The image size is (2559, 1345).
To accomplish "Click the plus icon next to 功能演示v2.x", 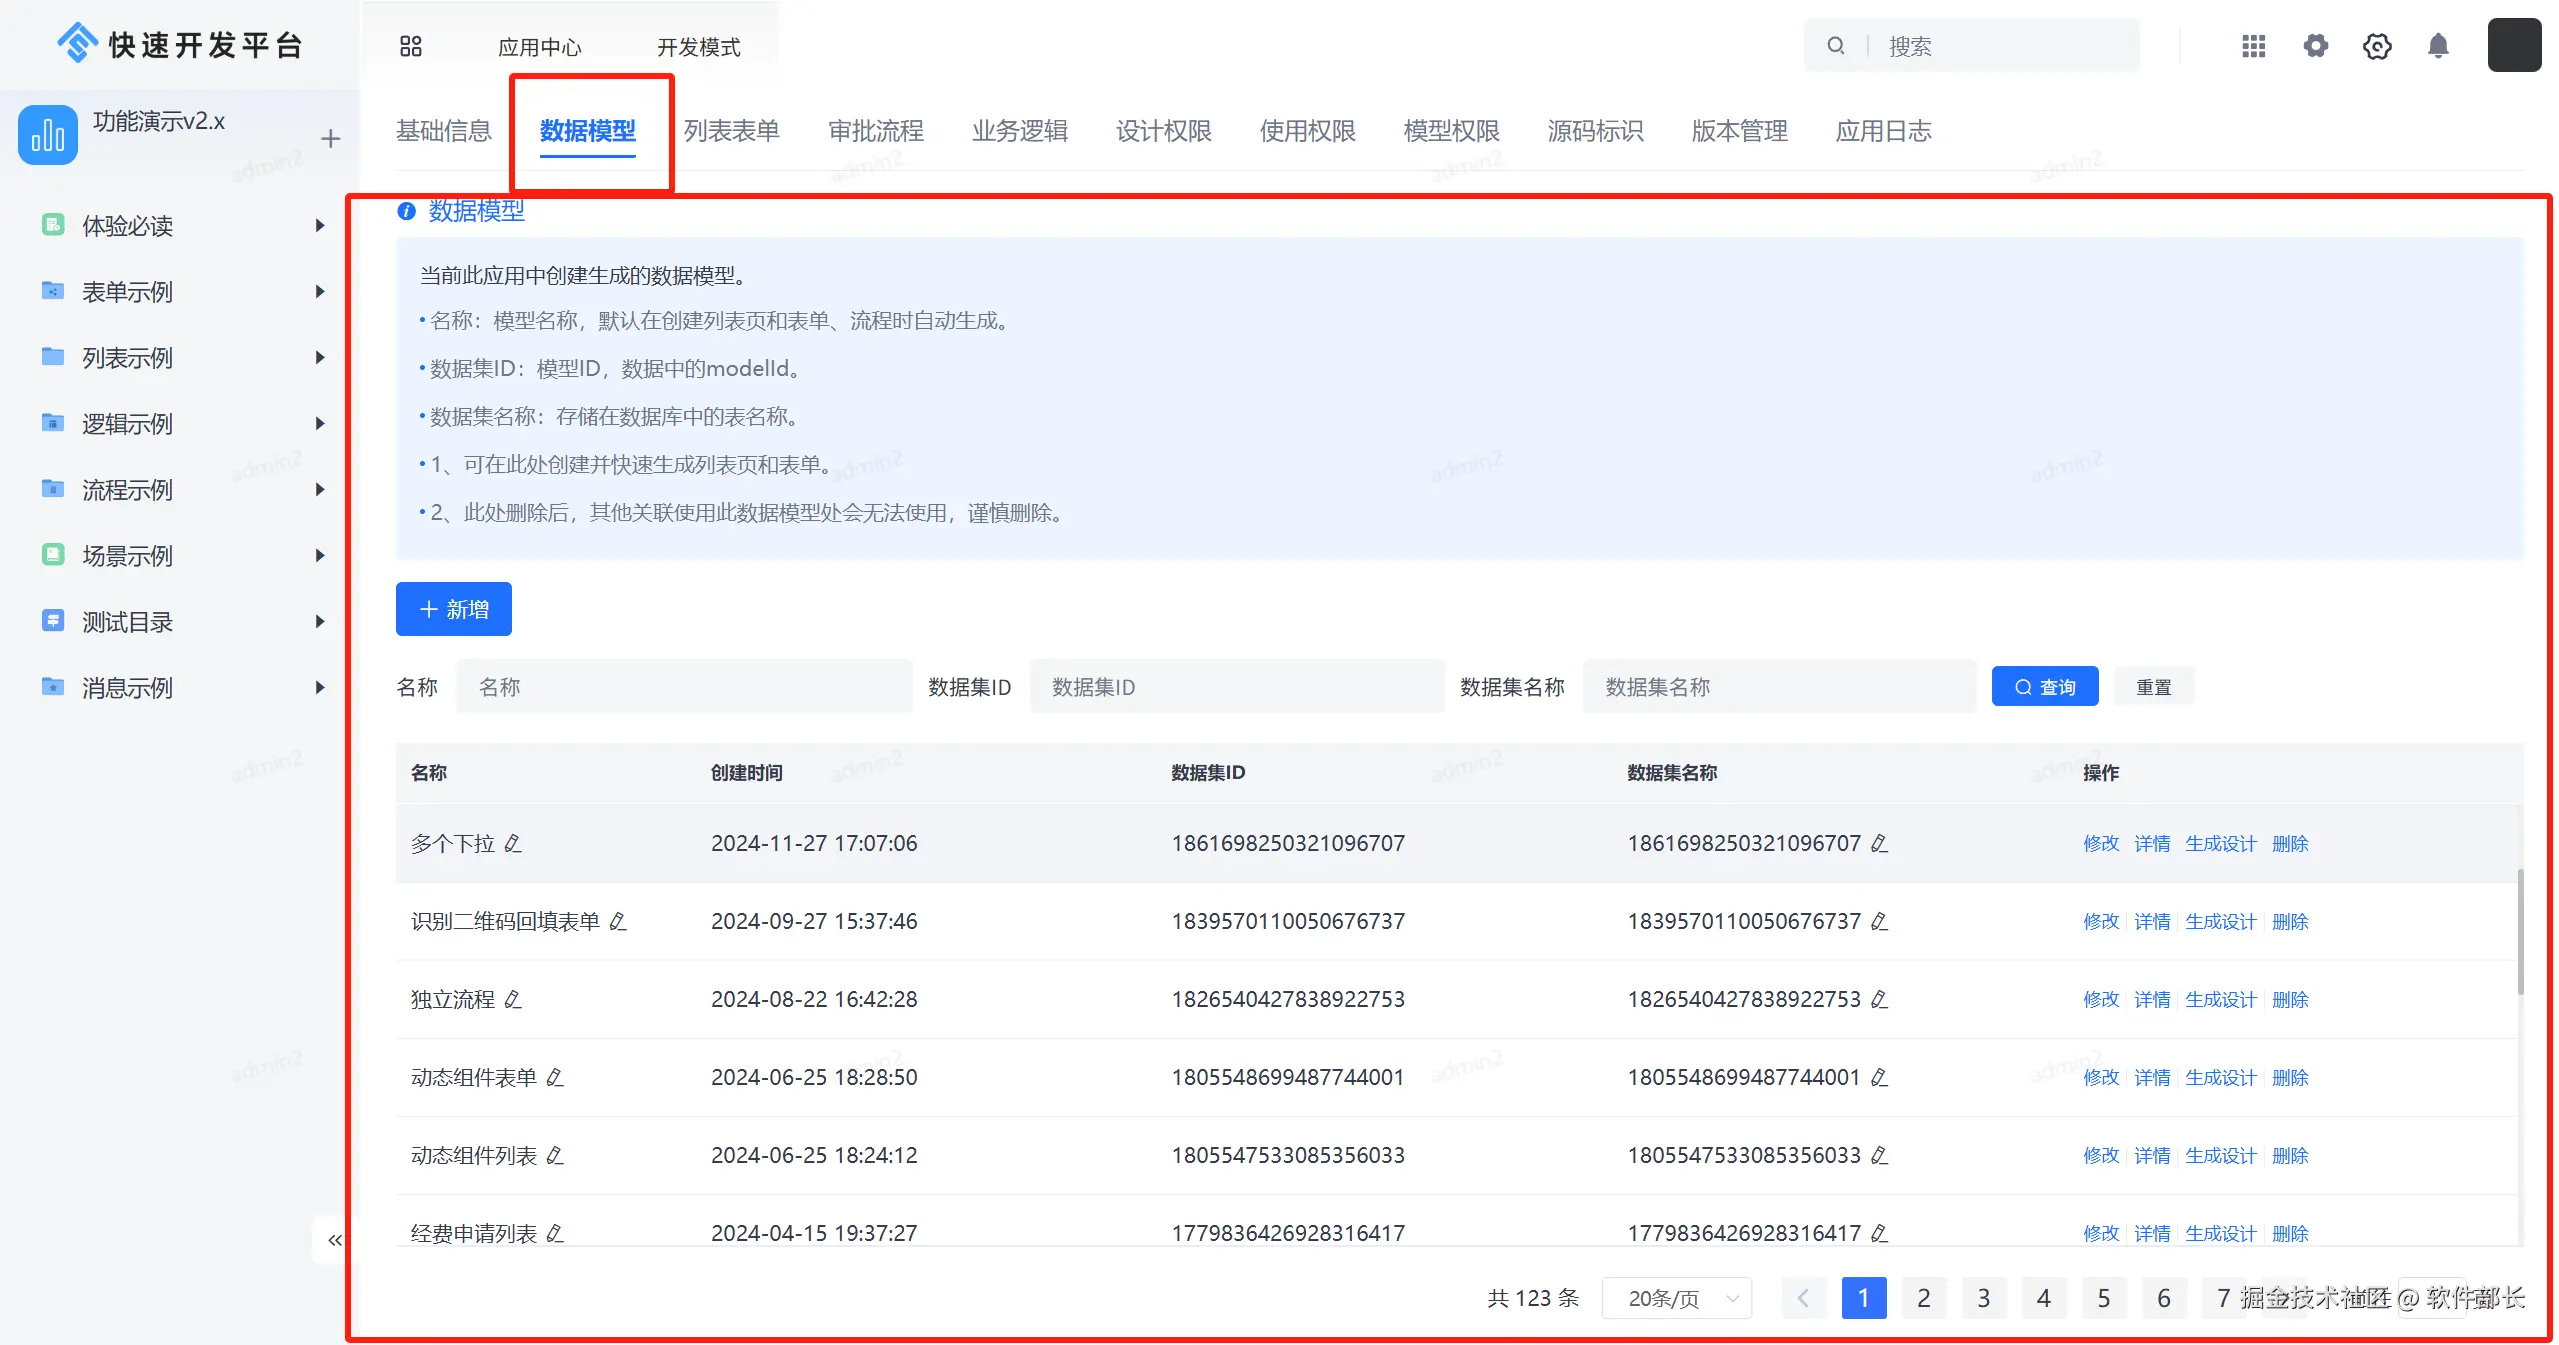I will [331, 139].
